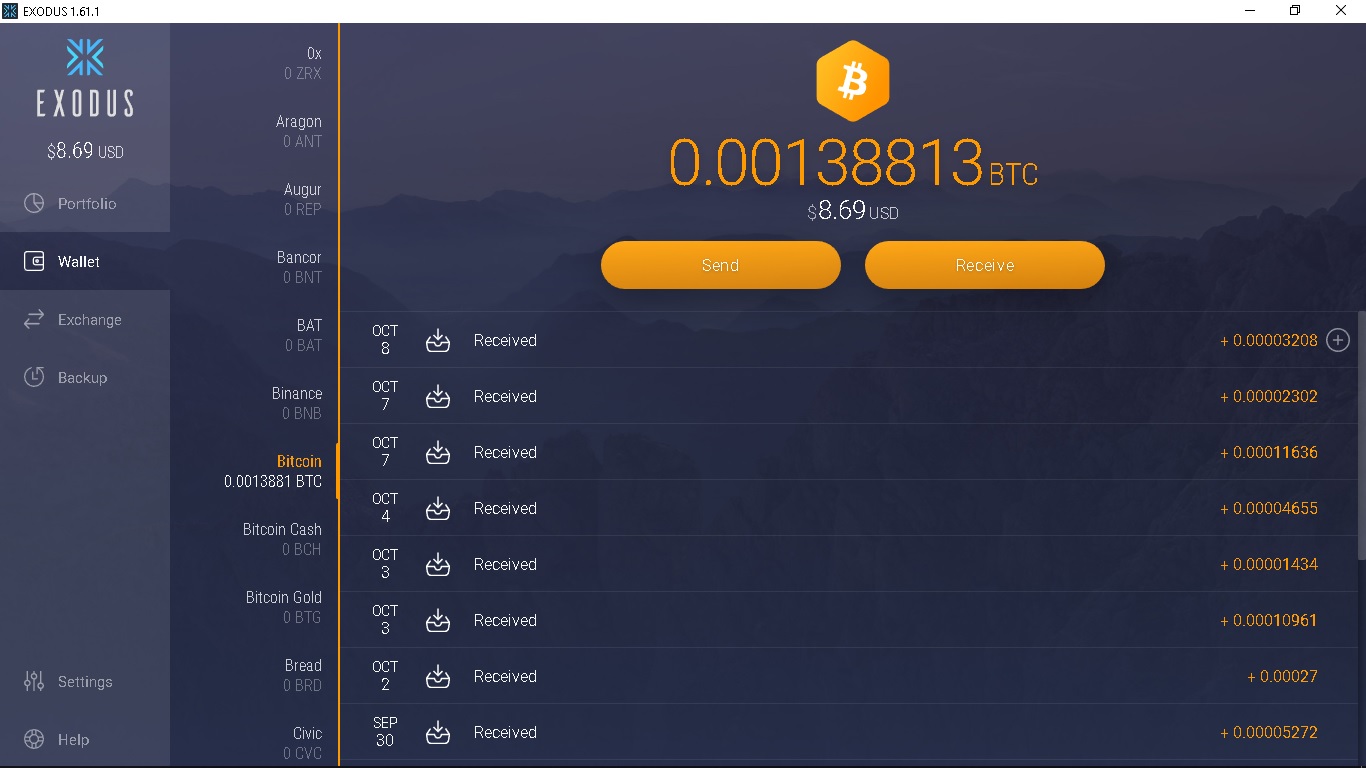Click Received label on Oct 4 row
Image resolution: width=1366 pixels, height=768 pixels.
[505, 508]
